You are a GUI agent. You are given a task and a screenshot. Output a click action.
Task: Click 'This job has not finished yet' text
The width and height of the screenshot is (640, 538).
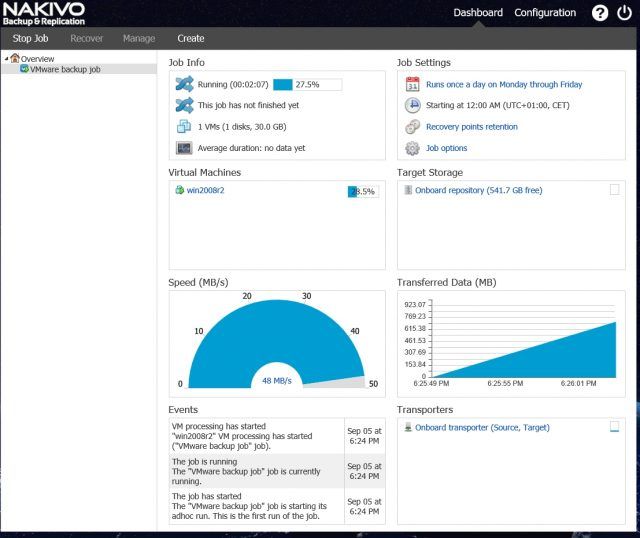[x=248, y=105]
